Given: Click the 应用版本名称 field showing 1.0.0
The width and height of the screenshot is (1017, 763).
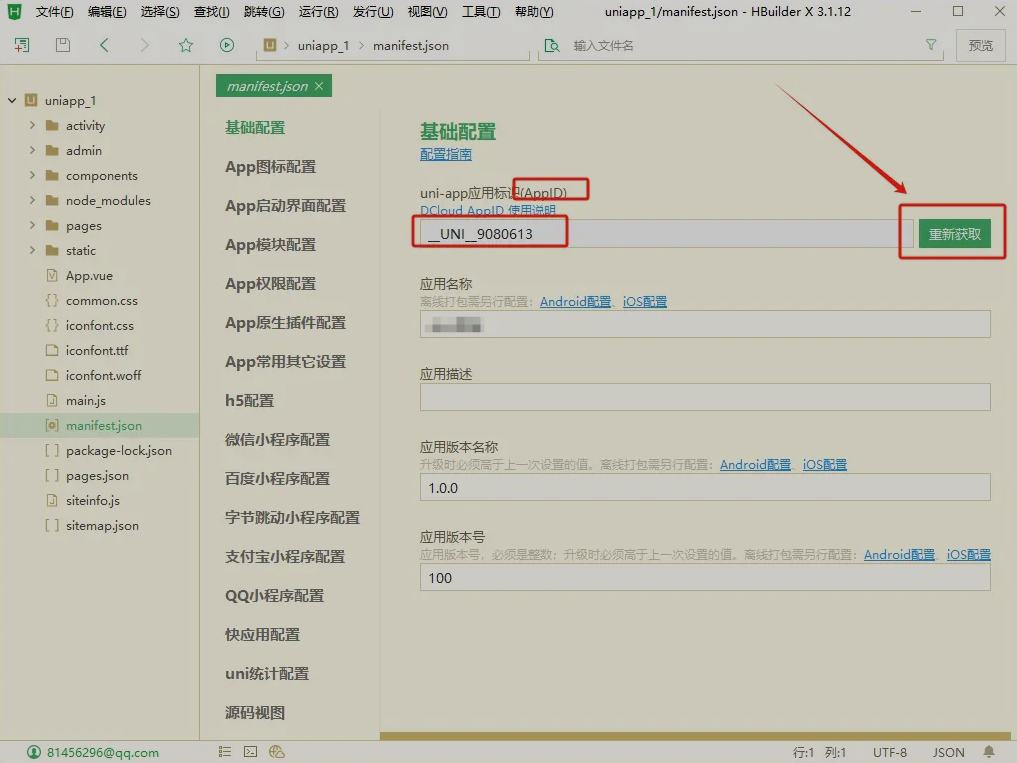Looking at the screenshot, I should (x=705, y=487).
